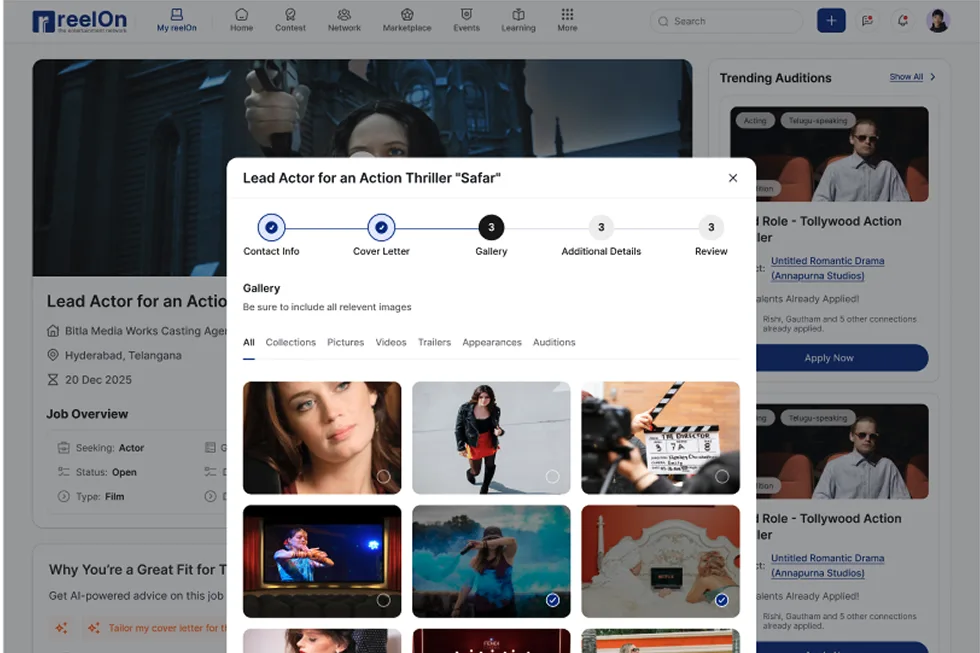Open the Network page icon
The width and height of the screenshot is (980, 653).
click(x=344, y=15)
